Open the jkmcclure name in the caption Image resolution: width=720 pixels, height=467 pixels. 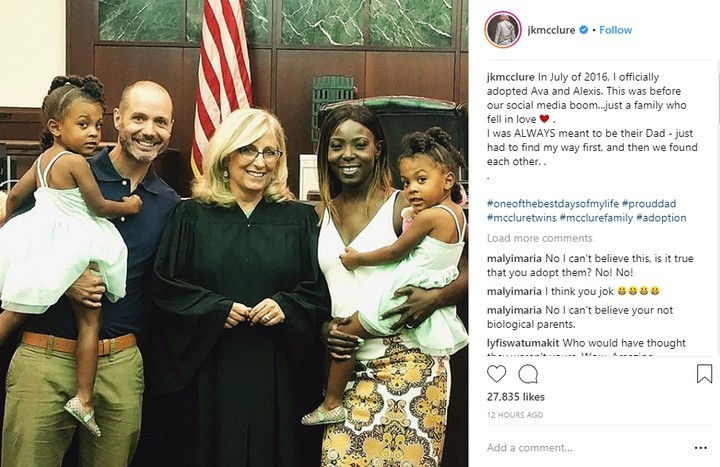[511, 77]
